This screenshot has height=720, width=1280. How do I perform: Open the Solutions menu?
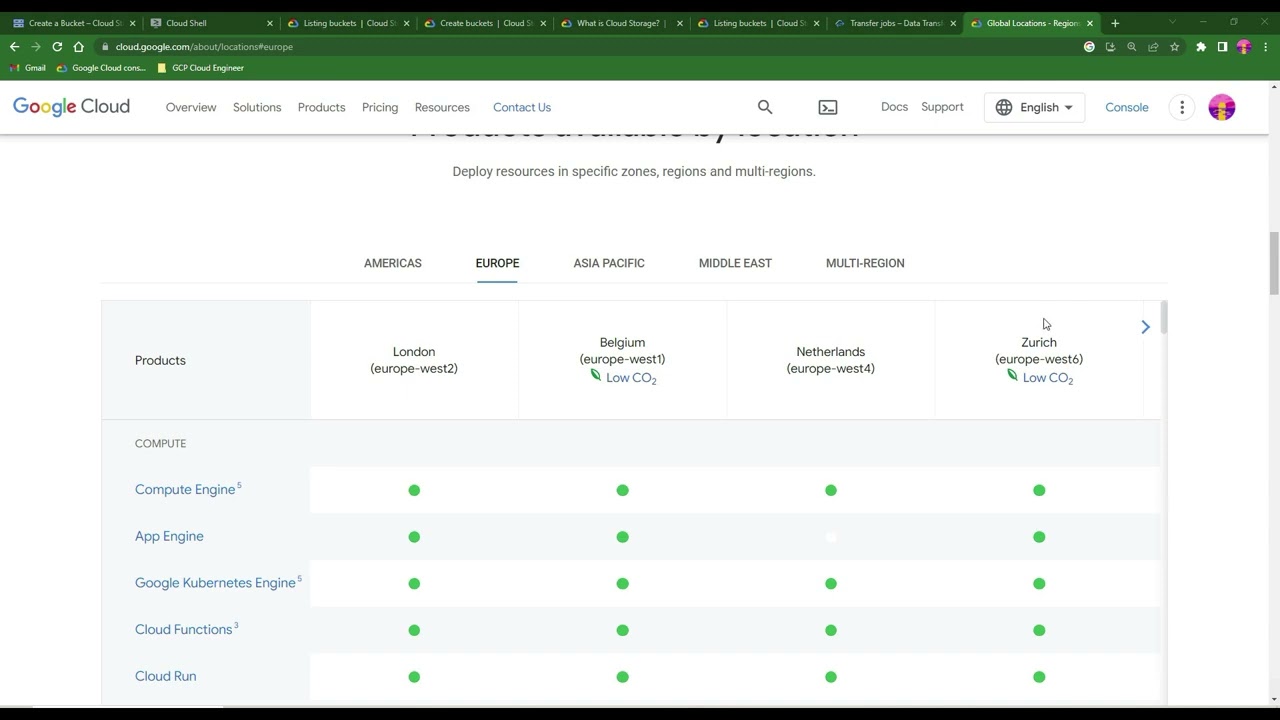pos(257,107)
